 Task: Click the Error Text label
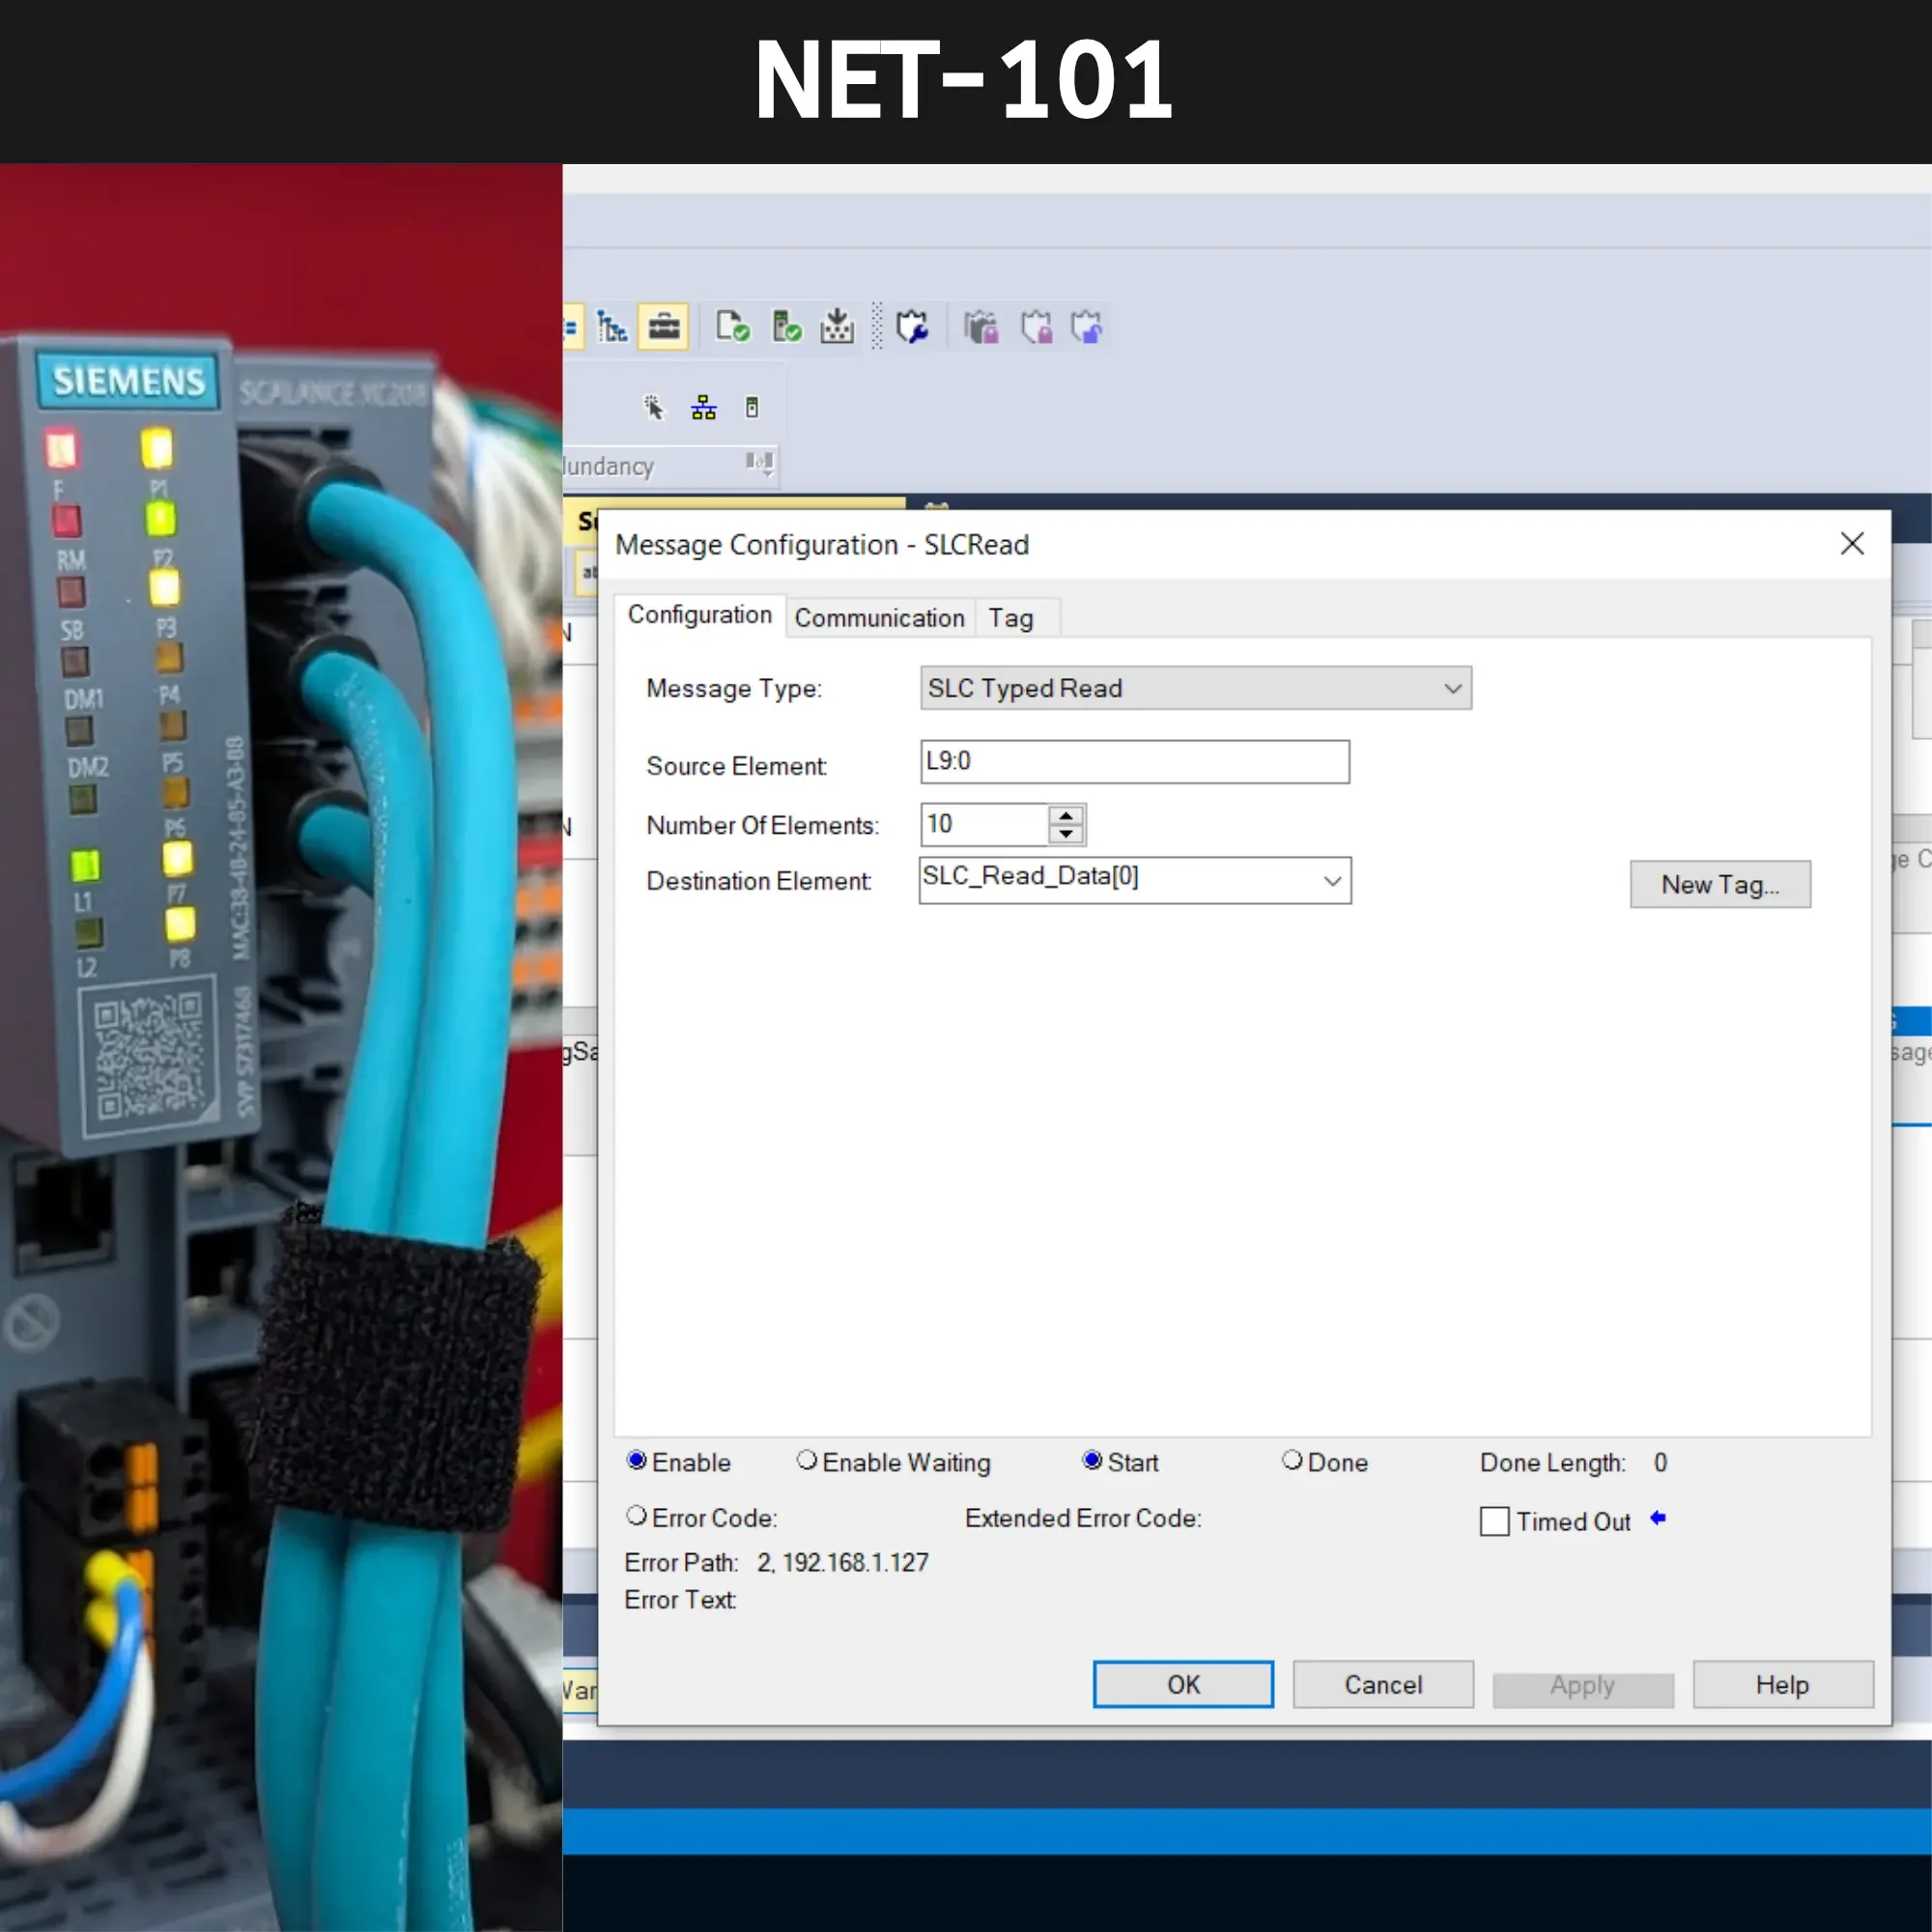click(x=680, y=1600)
